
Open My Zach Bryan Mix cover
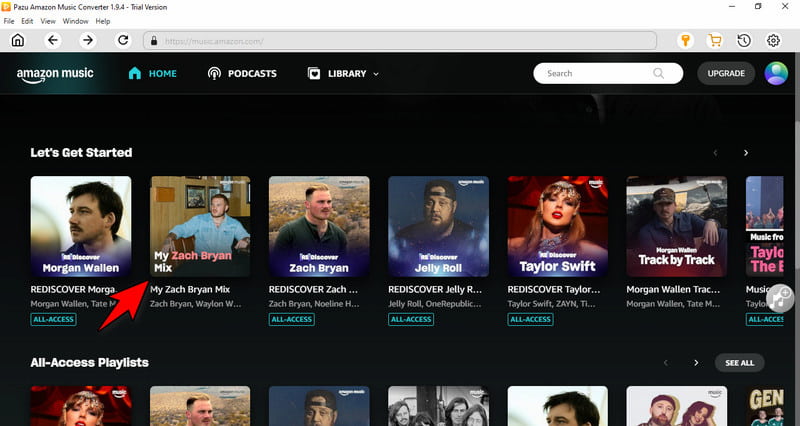point(200,227)
